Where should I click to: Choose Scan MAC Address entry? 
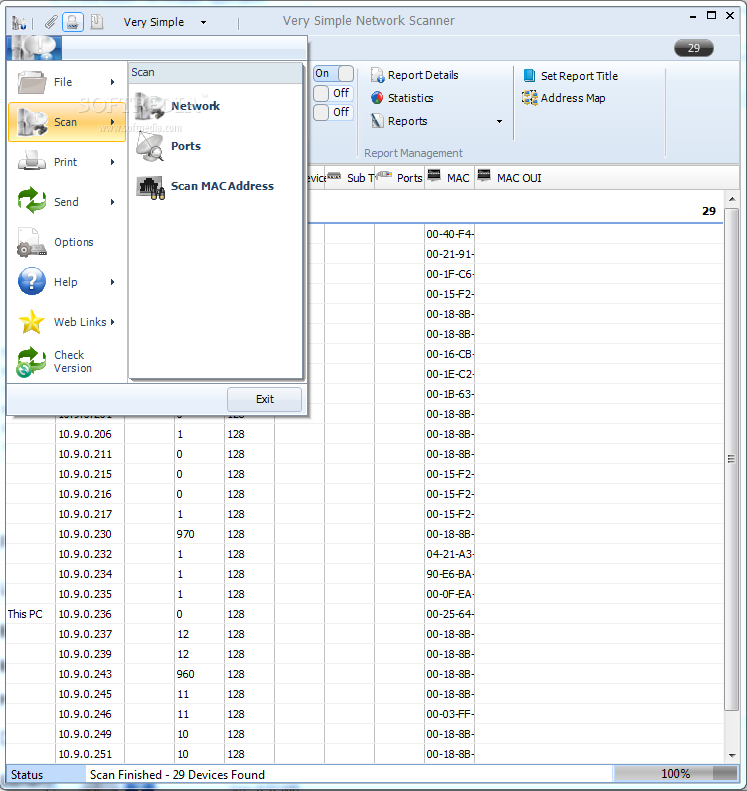point(216,186)
